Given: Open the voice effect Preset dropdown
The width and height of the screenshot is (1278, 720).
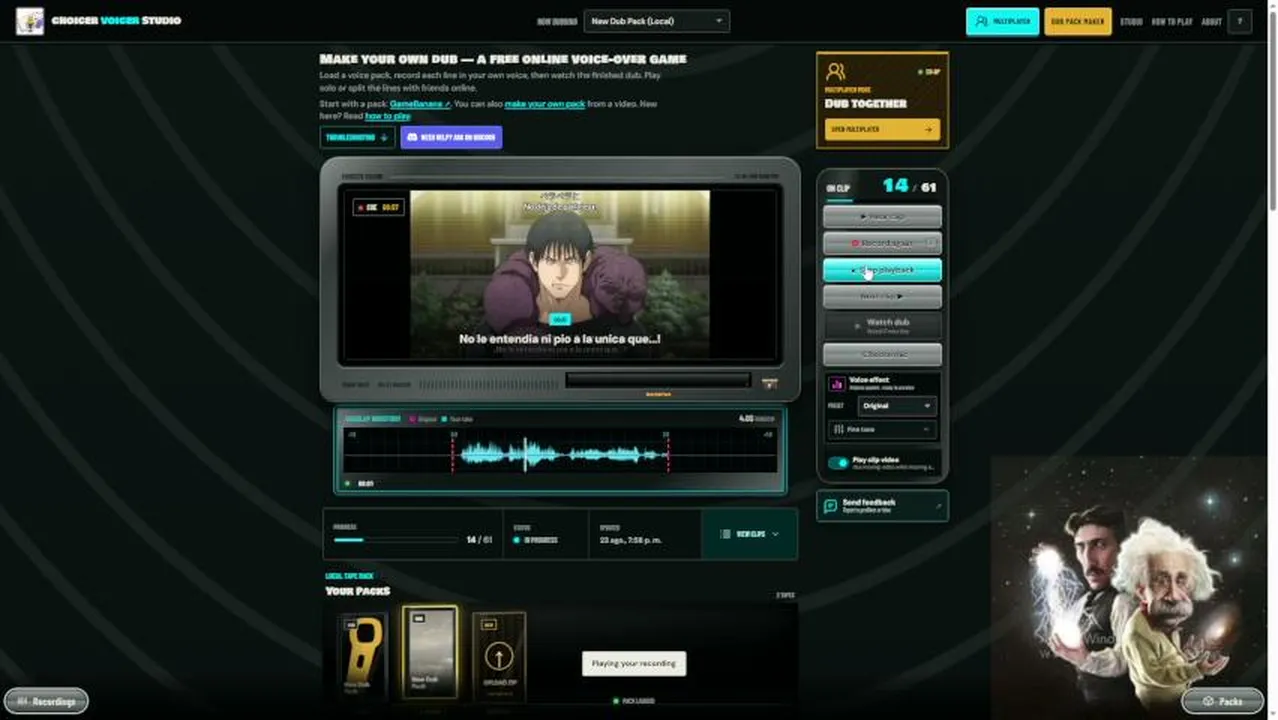Looking at the screenshot, I should [897, 406].
